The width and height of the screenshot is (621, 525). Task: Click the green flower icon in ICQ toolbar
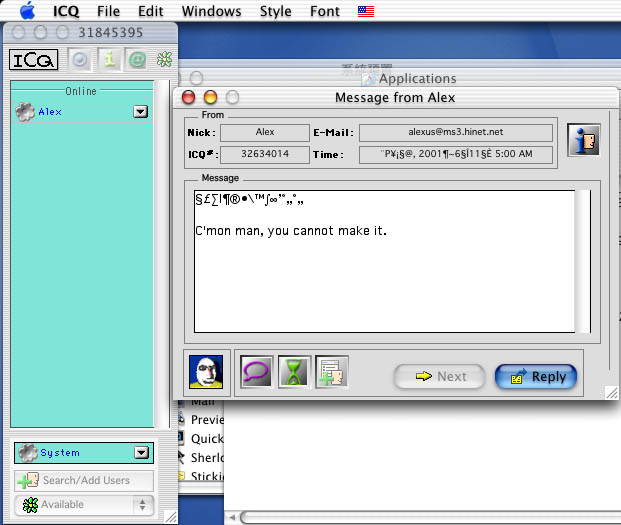[164, 60]
